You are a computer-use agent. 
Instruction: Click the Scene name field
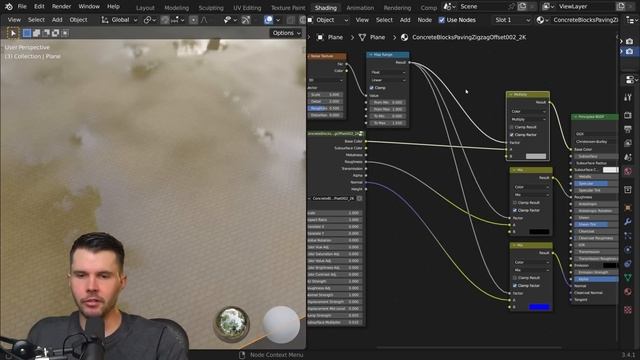pos(482,7)
